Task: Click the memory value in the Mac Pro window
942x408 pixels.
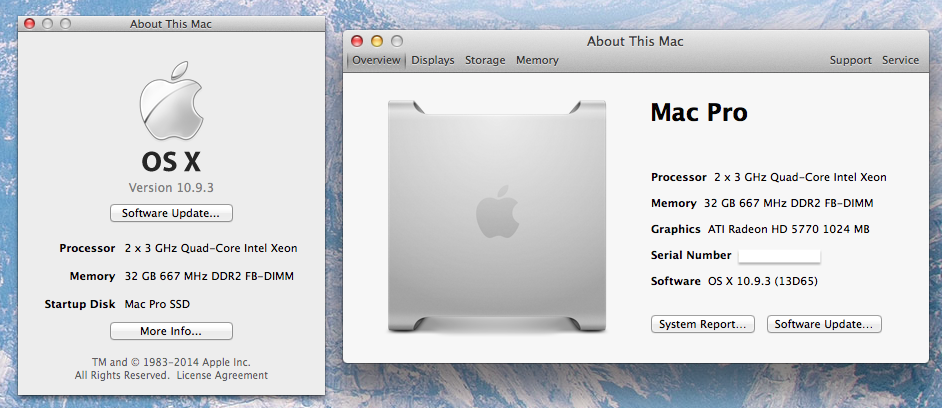Action: coord(788,204)
